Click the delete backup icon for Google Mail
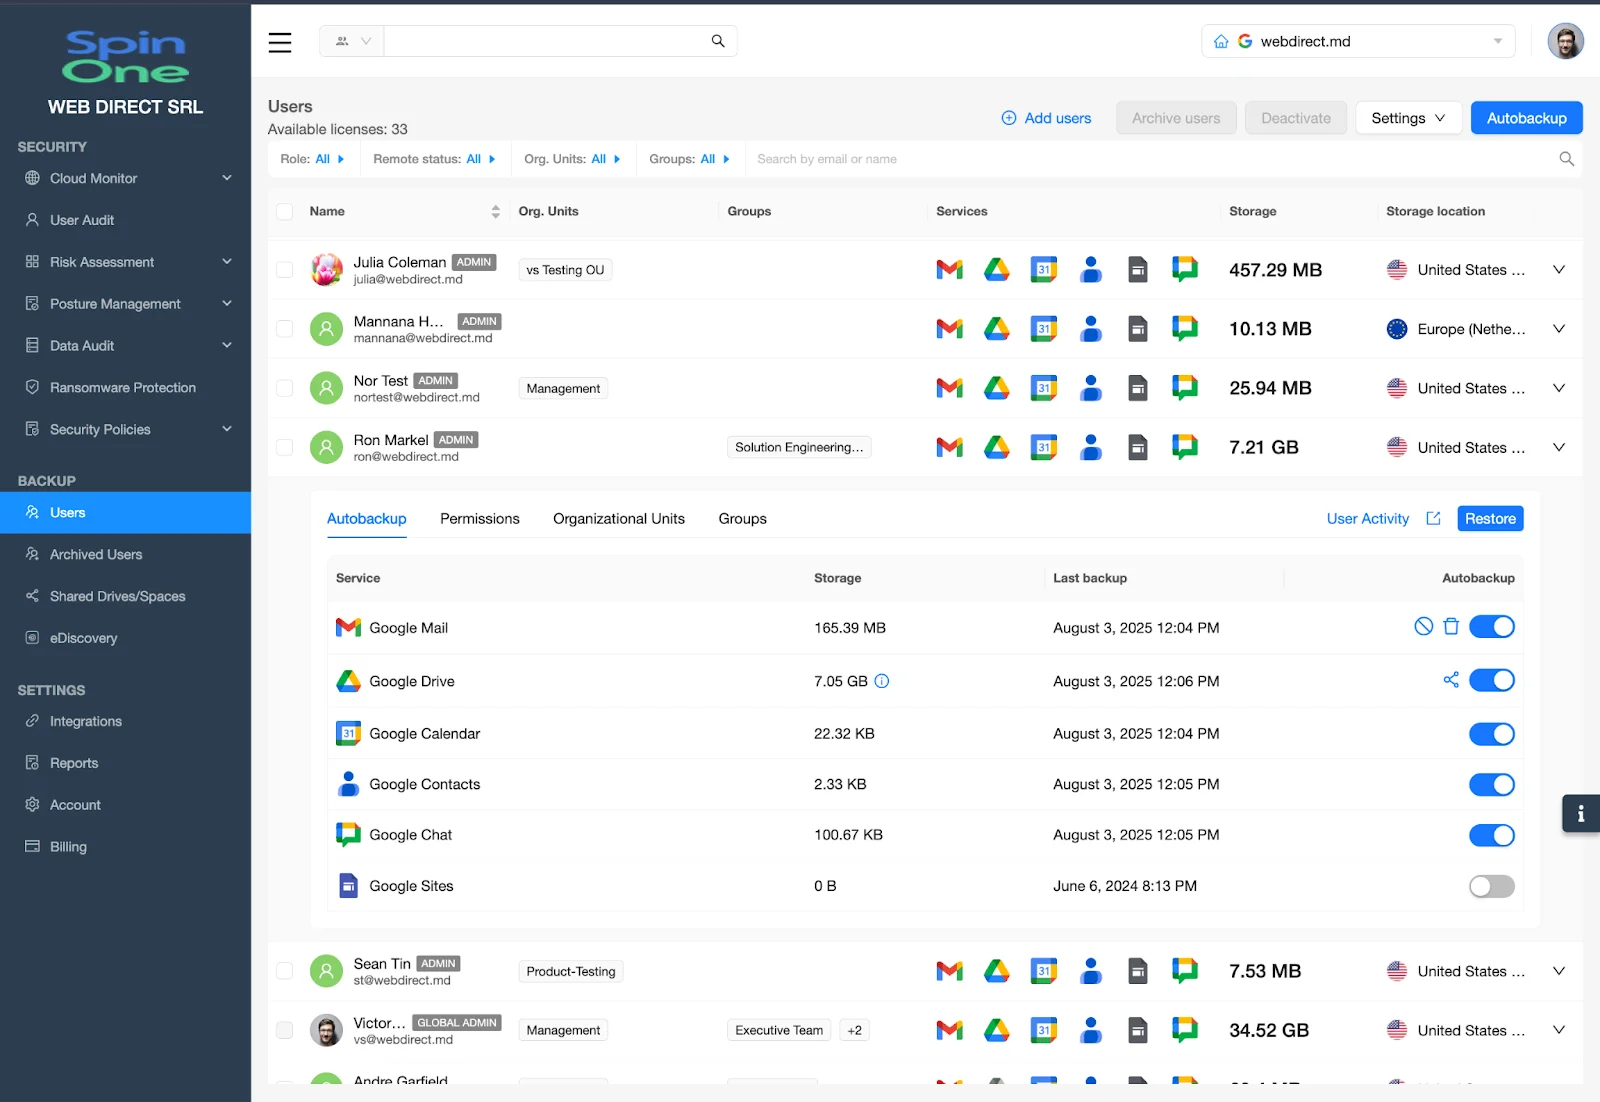The image size is (1600, 1102). pyautogui.click(x=1451, y=627)
